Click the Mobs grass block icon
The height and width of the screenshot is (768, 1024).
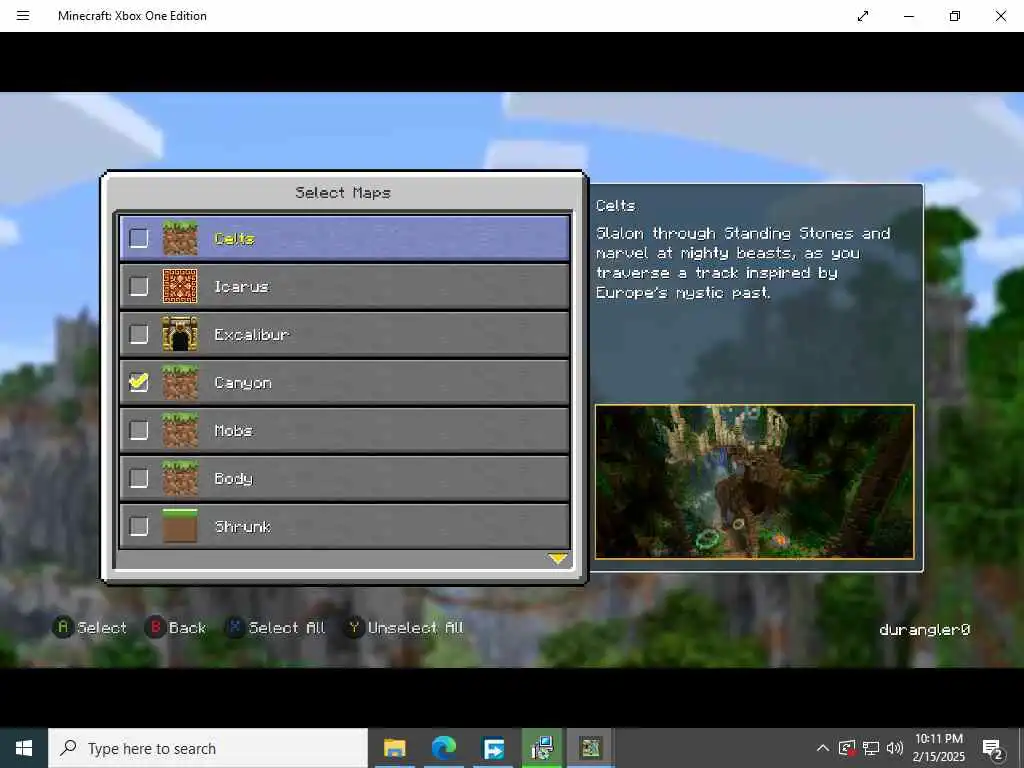click(x=180, y=430)
